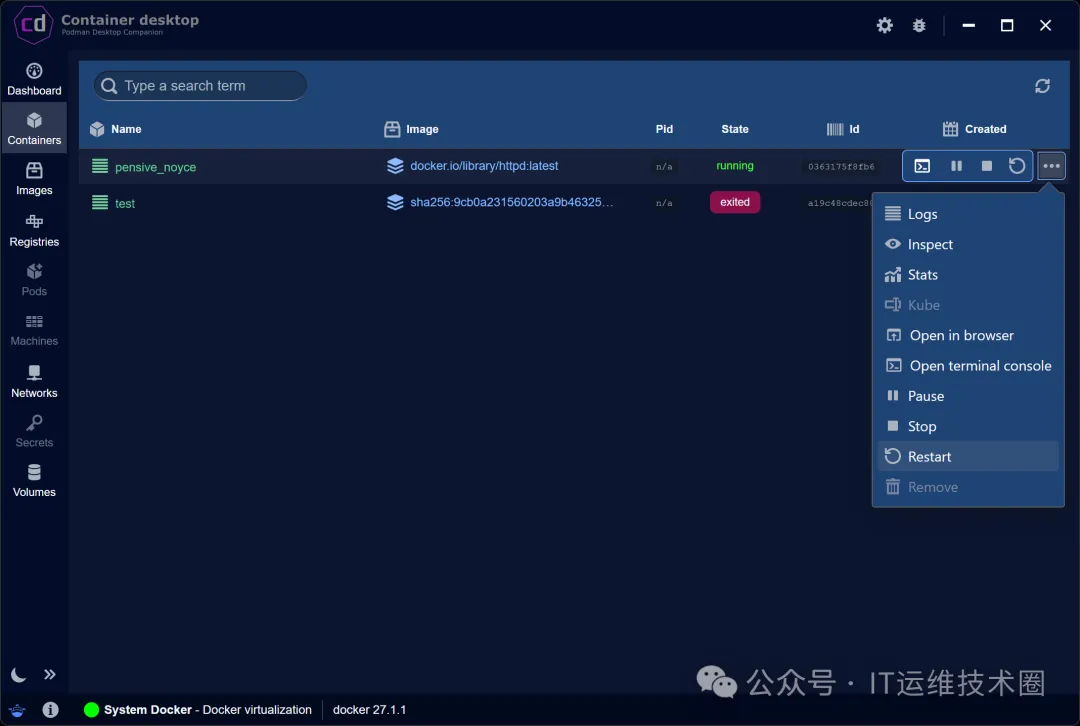Choose Restart in the context menu
The image size is (1080, 726).
[929, 457]
